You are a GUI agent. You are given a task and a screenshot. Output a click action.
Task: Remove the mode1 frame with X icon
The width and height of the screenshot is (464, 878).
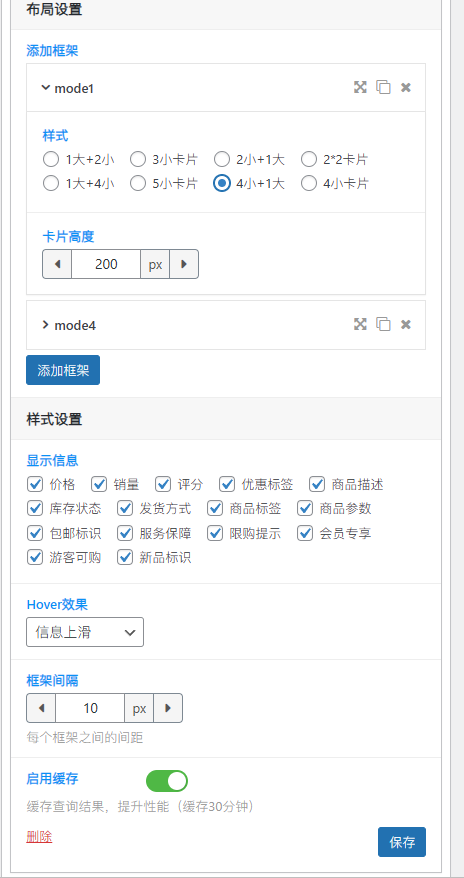[x=406, y=87]
